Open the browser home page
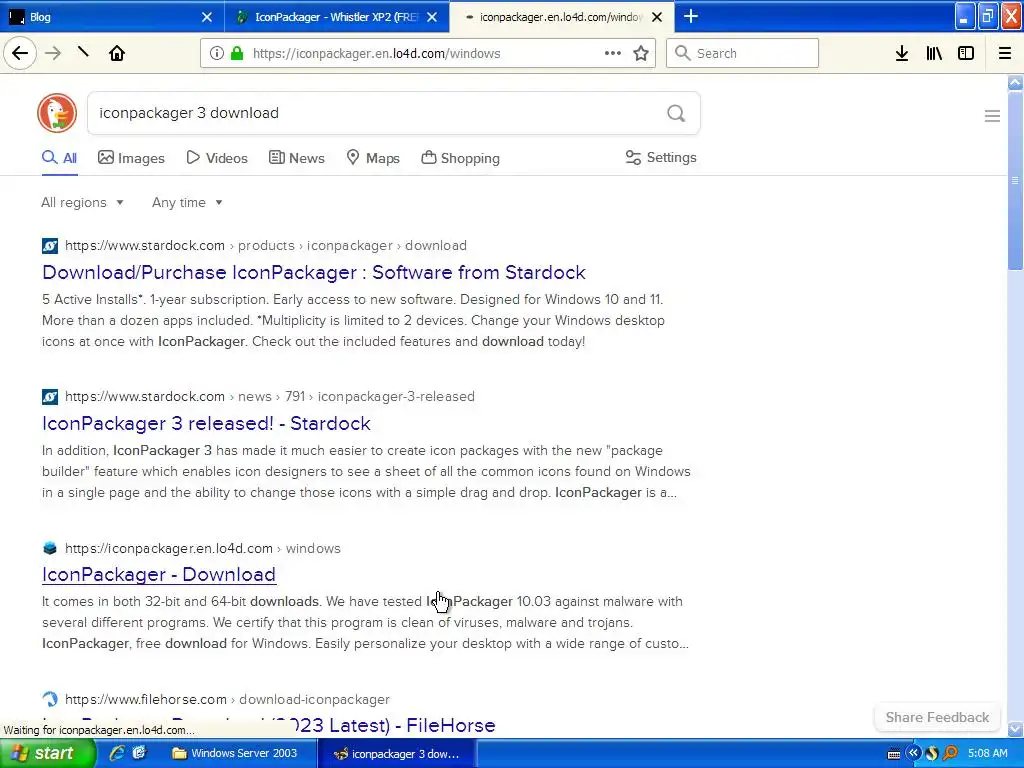1024x768 pixels. [117, 53]
